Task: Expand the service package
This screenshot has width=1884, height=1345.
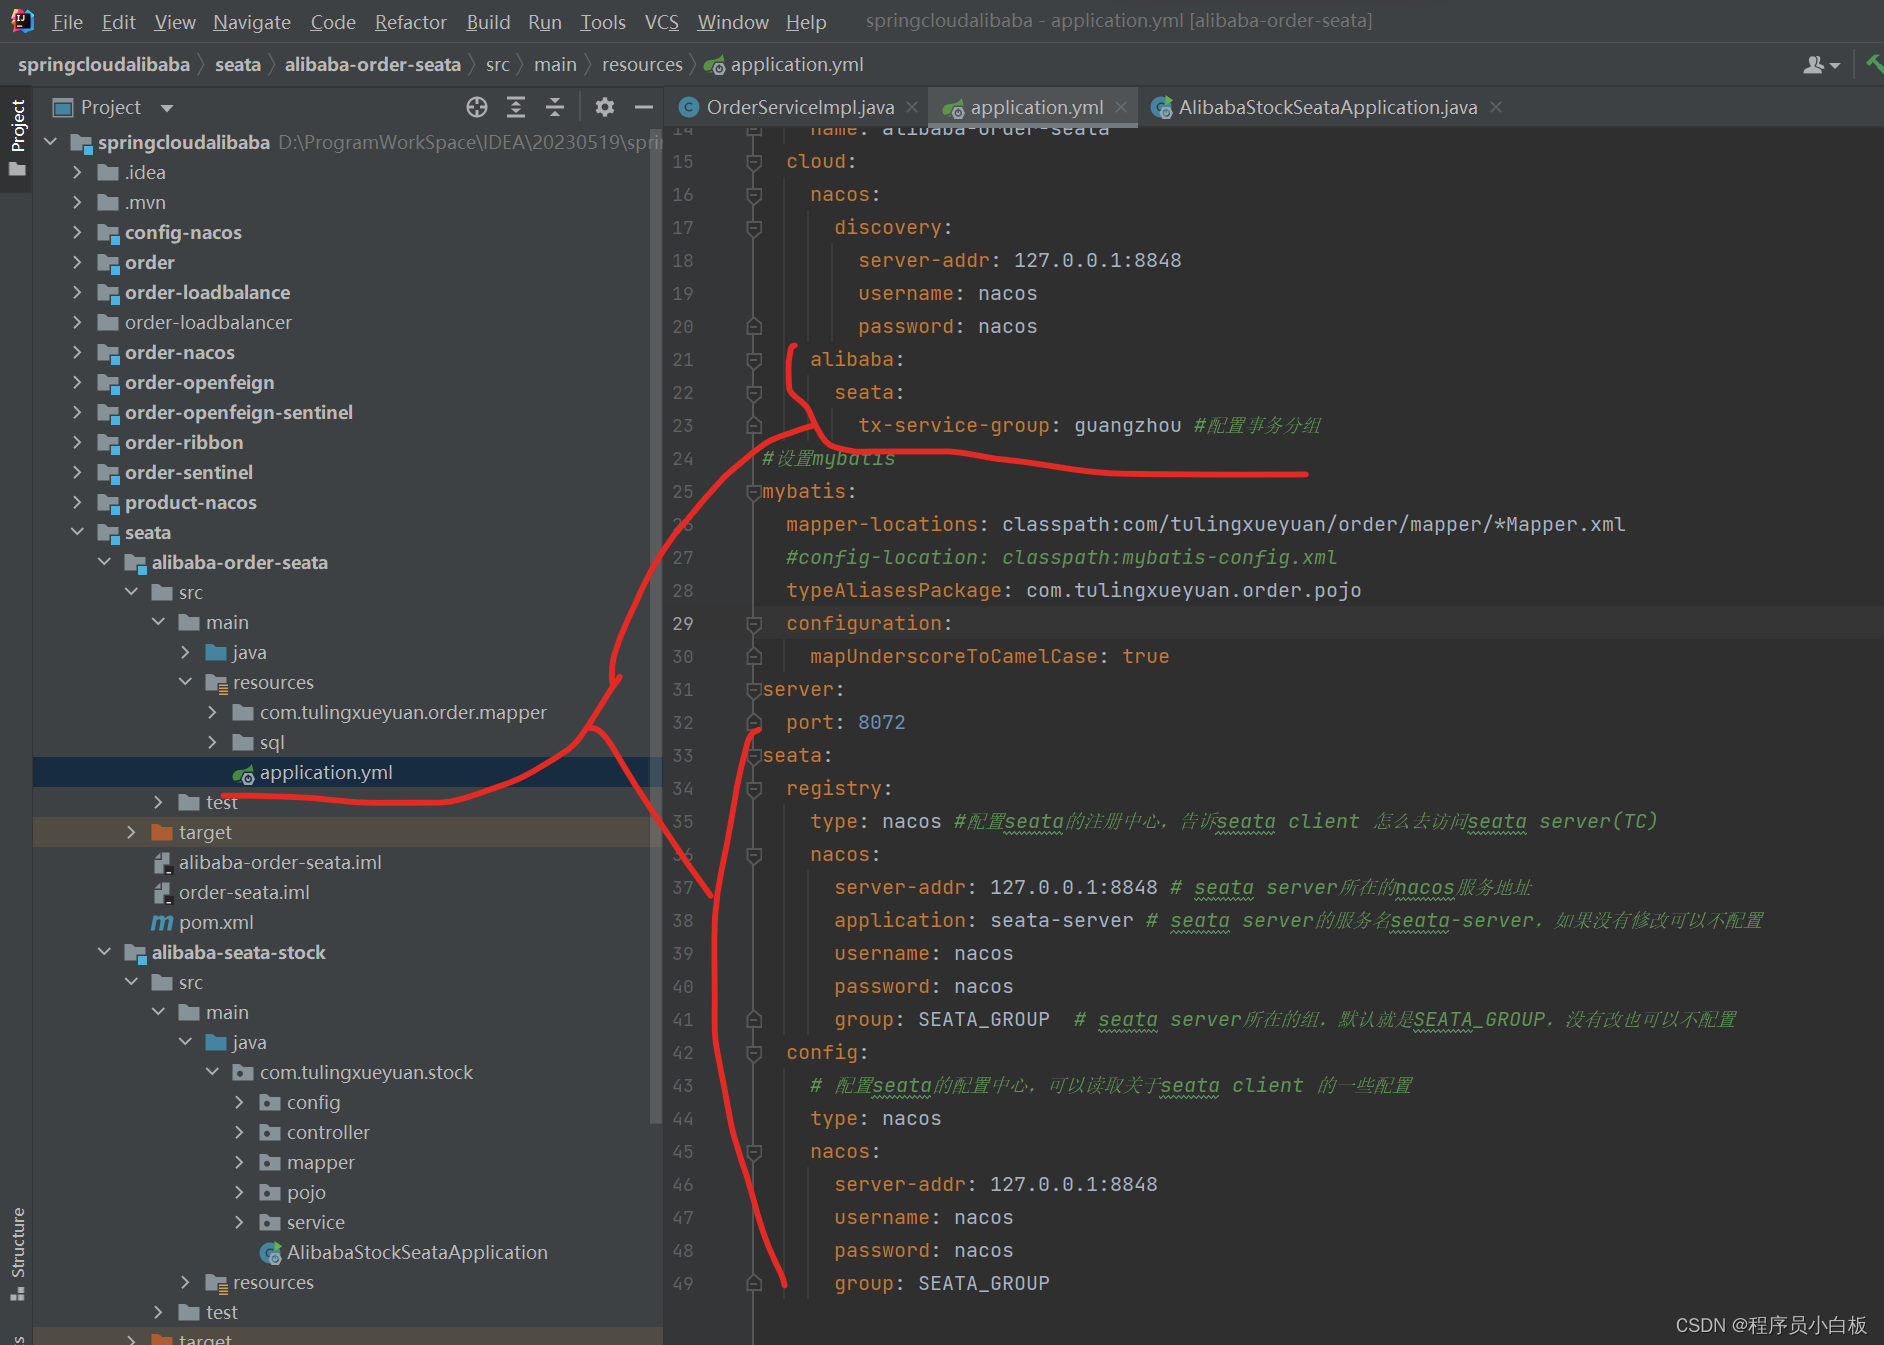Action: (x=239, y=1222)
